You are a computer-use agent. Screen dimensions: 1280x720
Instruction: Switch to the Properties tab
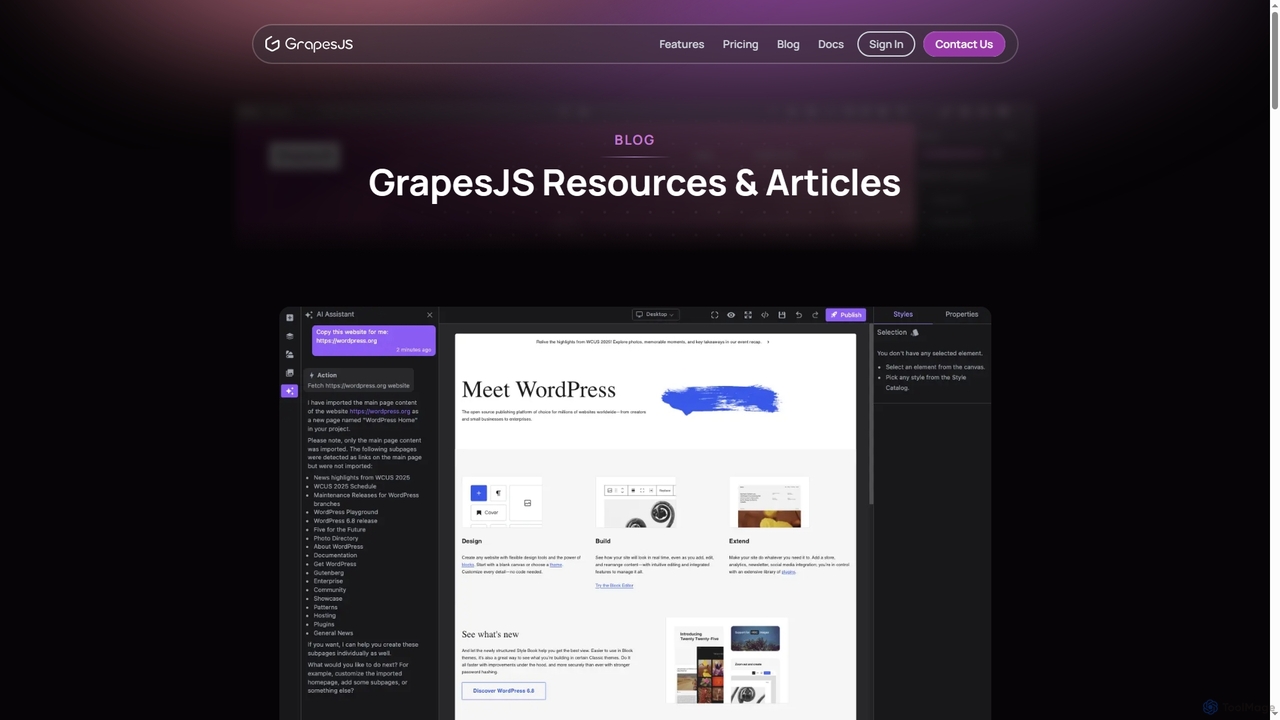(962, 314)
